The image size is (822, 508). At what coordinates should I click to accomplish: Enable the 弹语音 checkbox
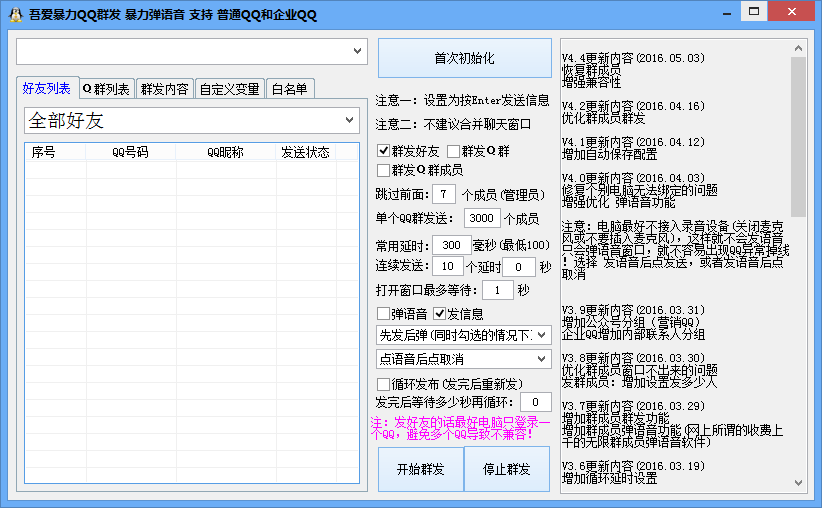click(384, 314)
